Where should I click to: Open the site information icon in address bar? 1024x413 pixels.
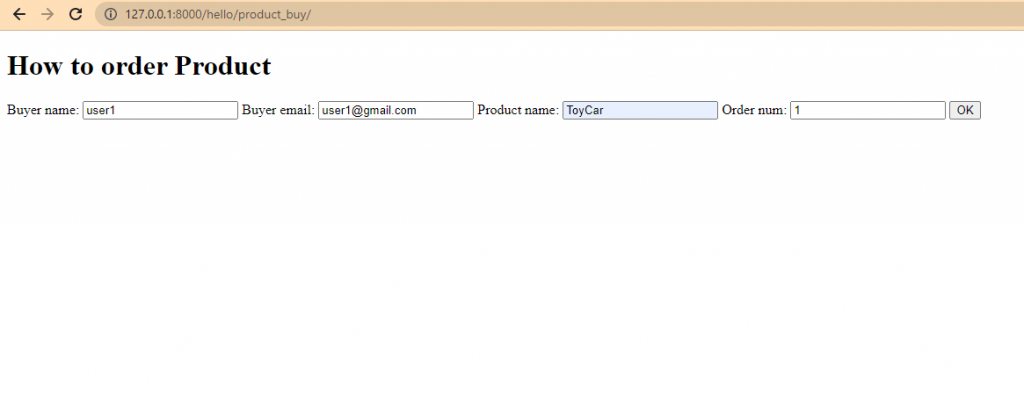(x=111, y=14)
